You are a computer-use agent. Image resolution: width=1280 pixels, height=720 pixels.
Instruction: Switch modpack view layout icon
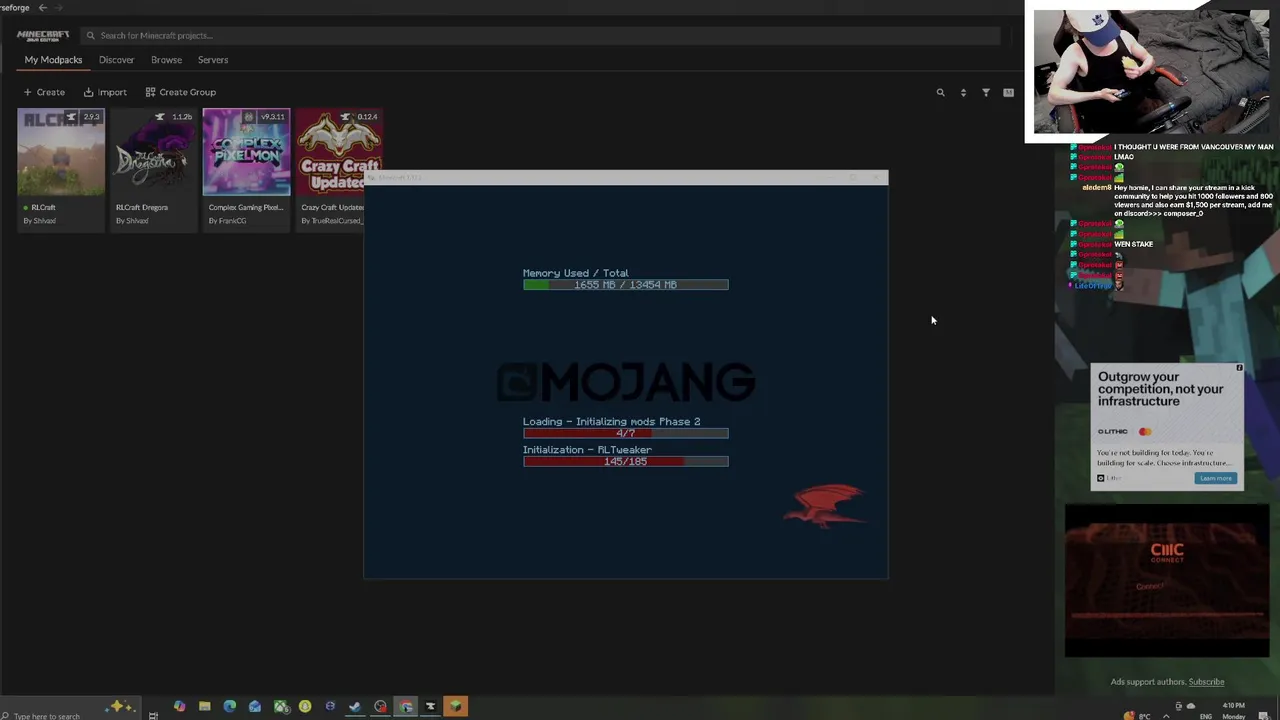point(1008,92)
